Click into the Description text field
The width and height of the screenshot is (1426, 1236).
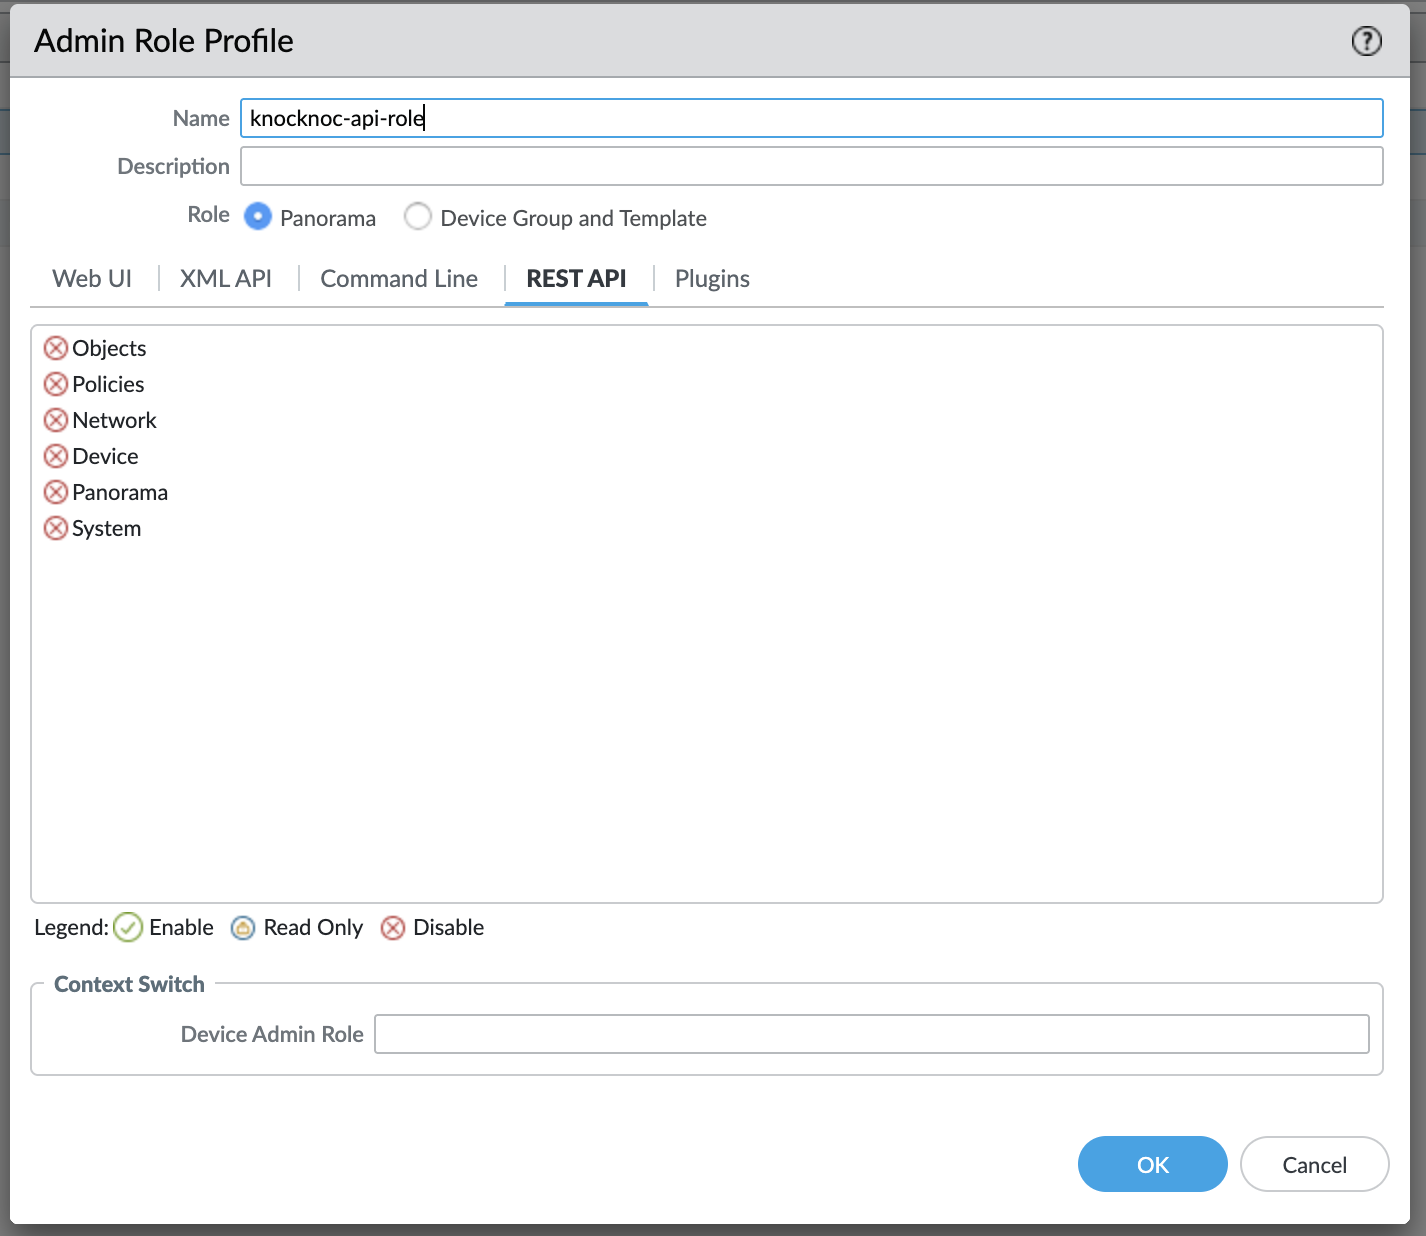coord(811,166)
